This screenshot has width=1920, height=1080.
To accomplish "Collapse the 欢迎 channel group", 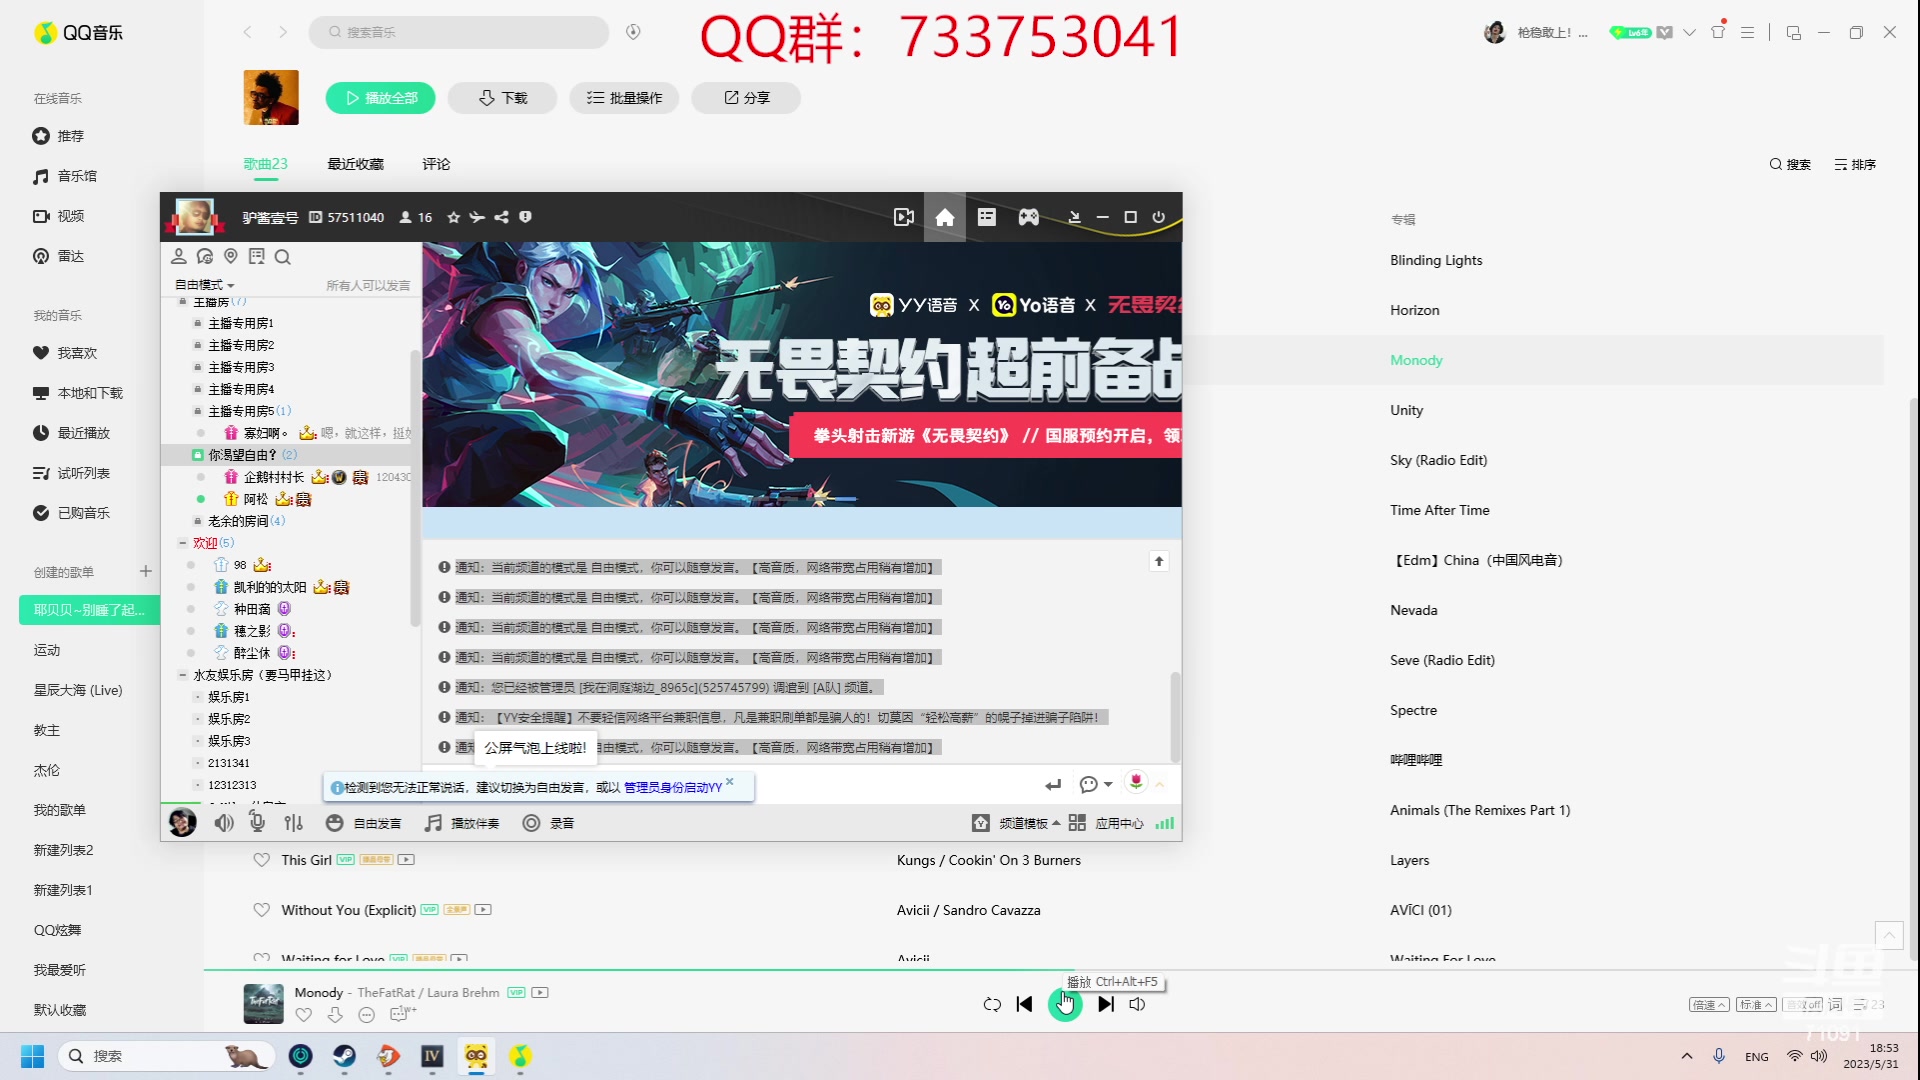I will tap(182, 543).
